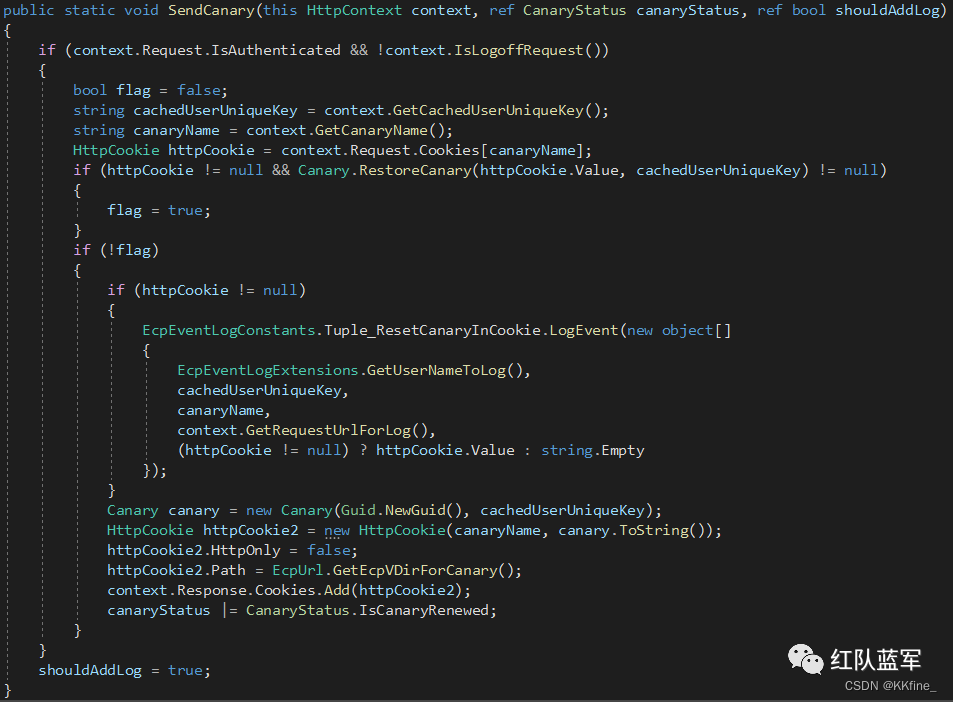Click the httpCookie2.HttpOnly property

pos(194,551)
